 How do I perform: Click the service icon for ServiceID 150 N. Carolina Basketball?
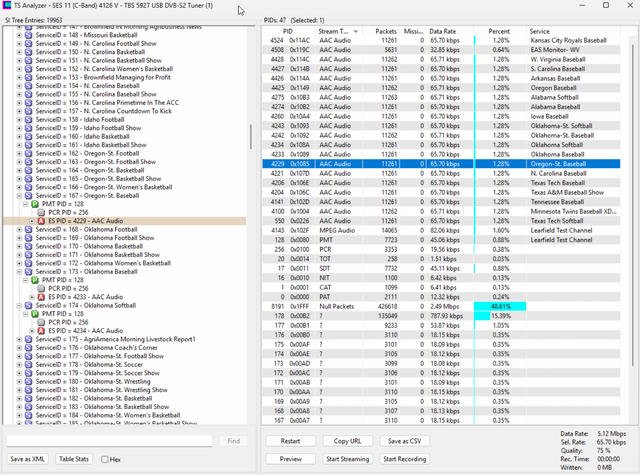[x=29, y=52]
